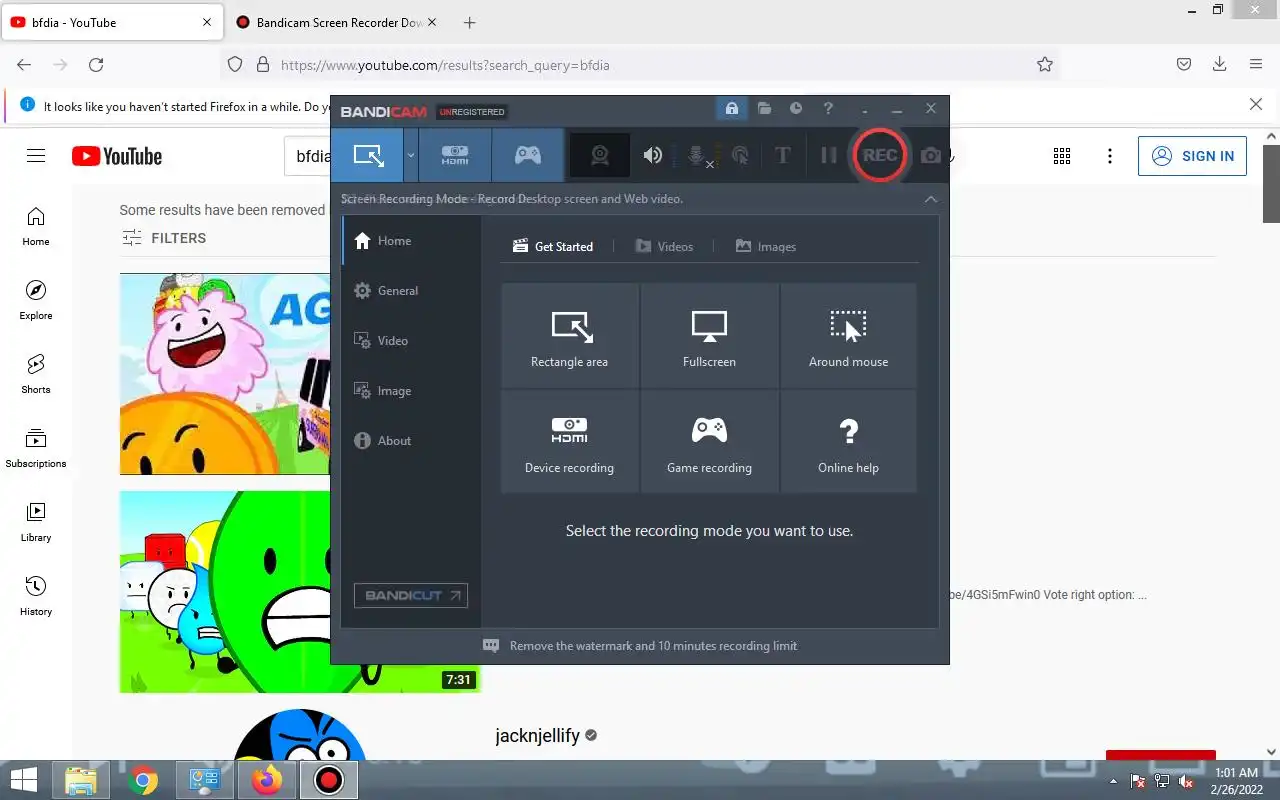The height and width of the screenshot is (800, 1280).
Task: Switch to the Images tab
Action: (766, 246)
